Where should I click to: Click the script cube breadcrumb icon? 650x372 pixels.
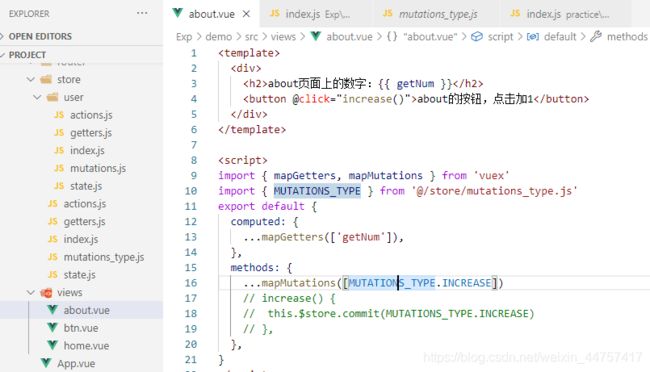[x=477, y=36]
